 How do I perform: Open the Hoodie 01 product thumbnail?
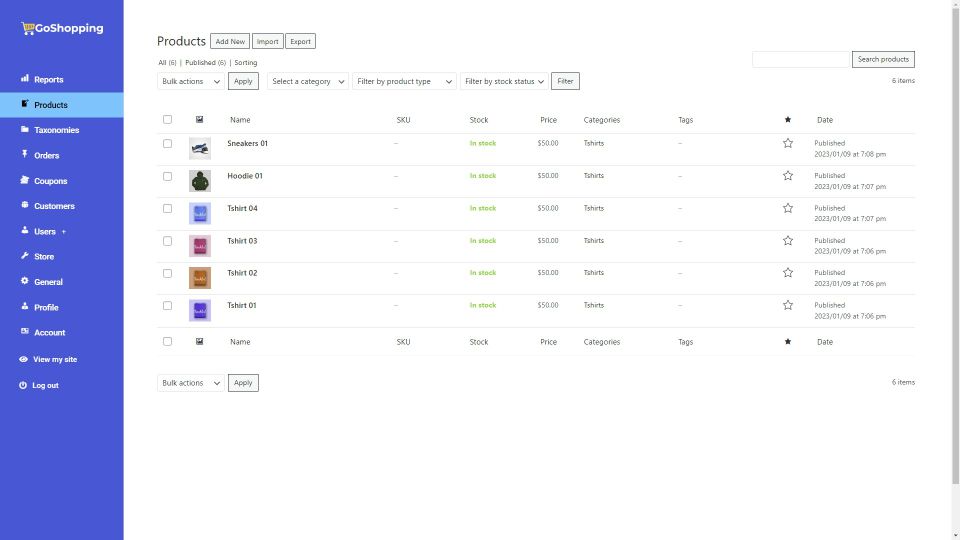pyautogui.click(x=200, y=181)
